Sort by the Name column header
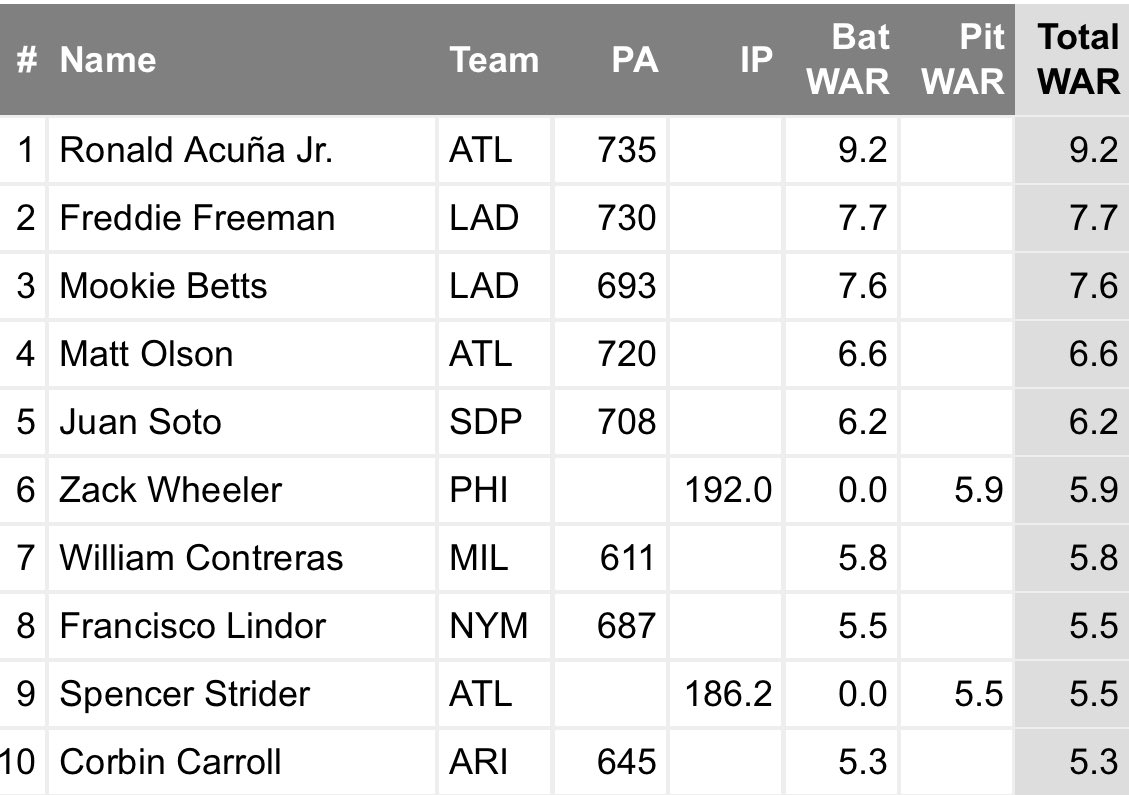This screenshot has height=795, width=1129. pyautogui.click(x=108, y=60)
